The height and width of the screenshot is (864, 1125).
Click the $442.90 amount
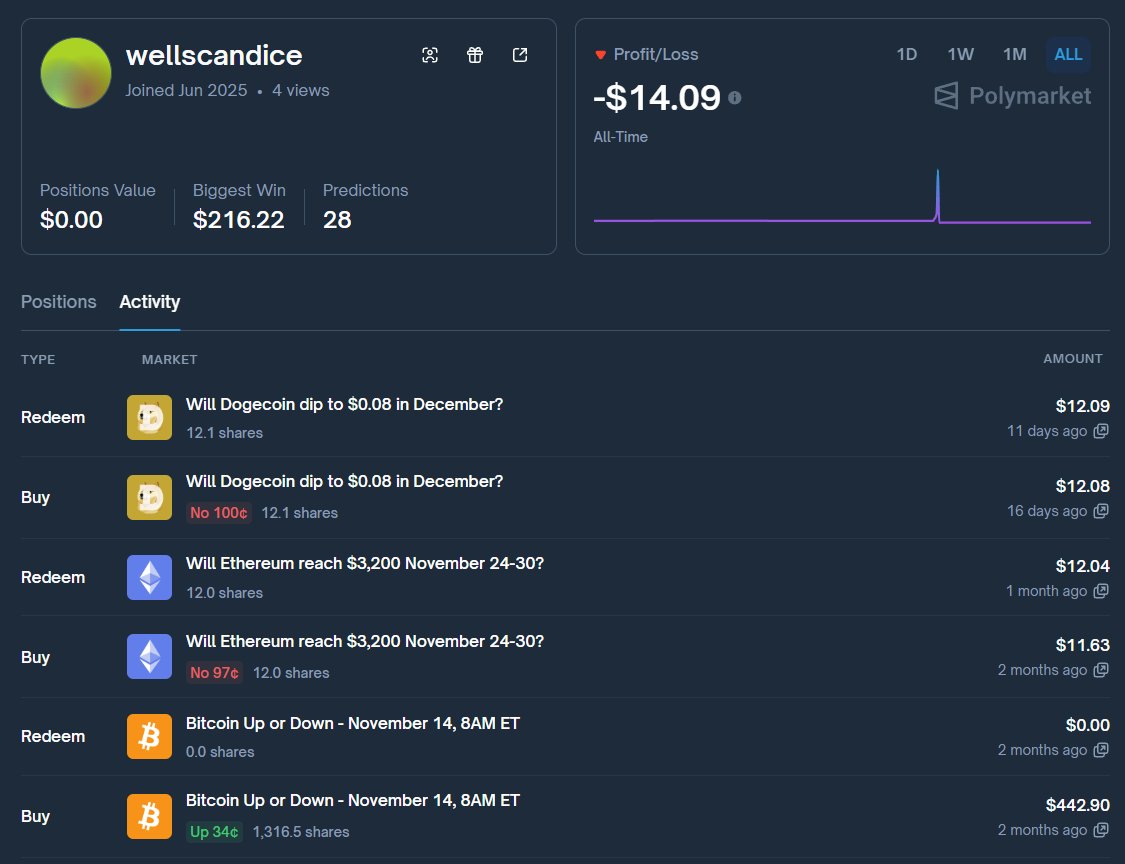(x=1078, y=805)
